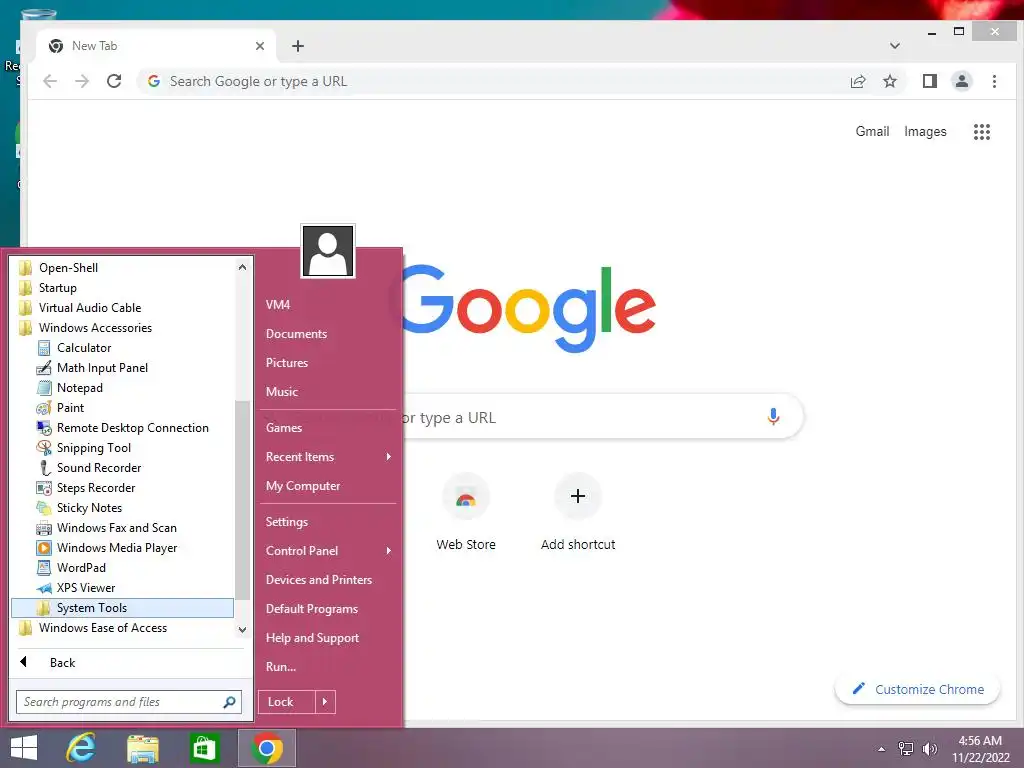This screenshot has height=768, width=1024.
Task: Open the Chrome tab search chevron
Action: [895, 46]
